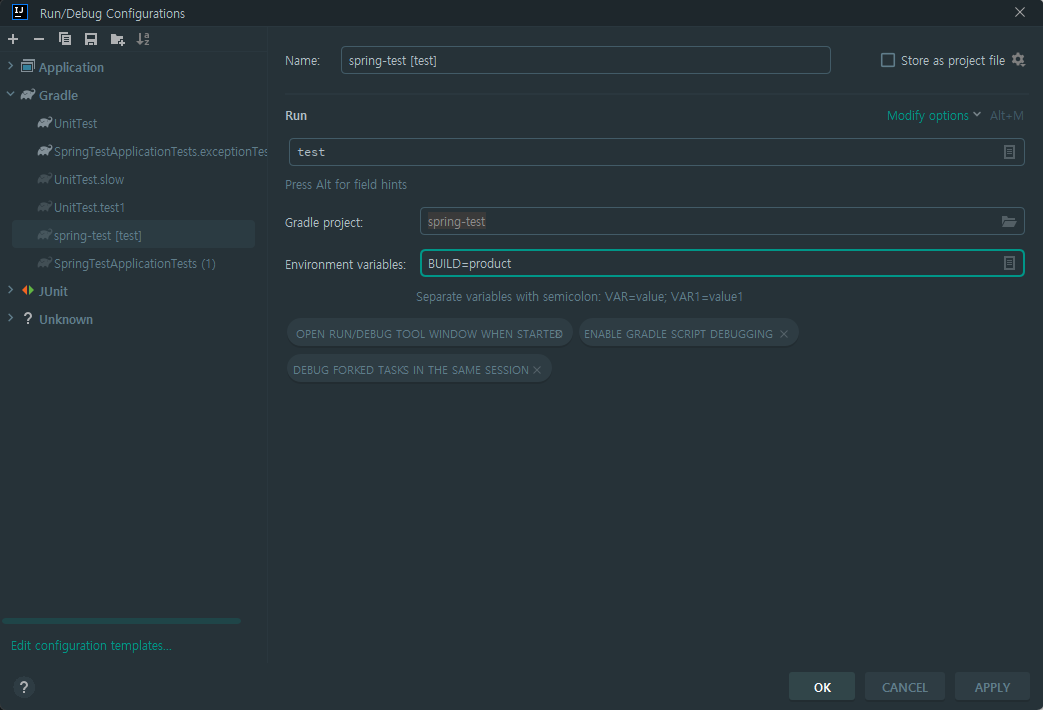The height and width of the screenshot is (710, 1043).
Task: Remove the selected configuration with the minus icon
Action: pos(39,39)
